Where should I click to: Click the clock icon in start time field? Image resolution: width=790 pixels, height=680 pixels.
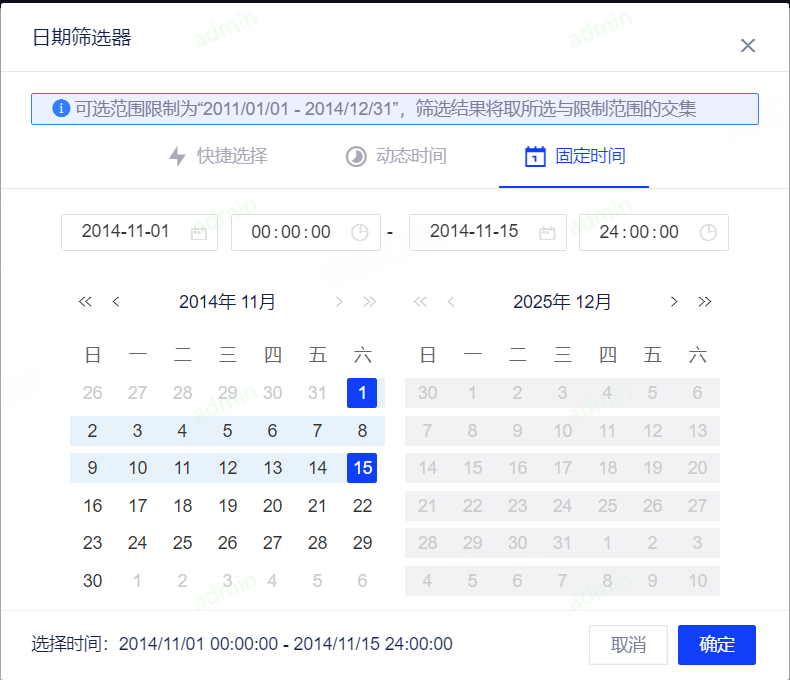click(x=360, y=232)
